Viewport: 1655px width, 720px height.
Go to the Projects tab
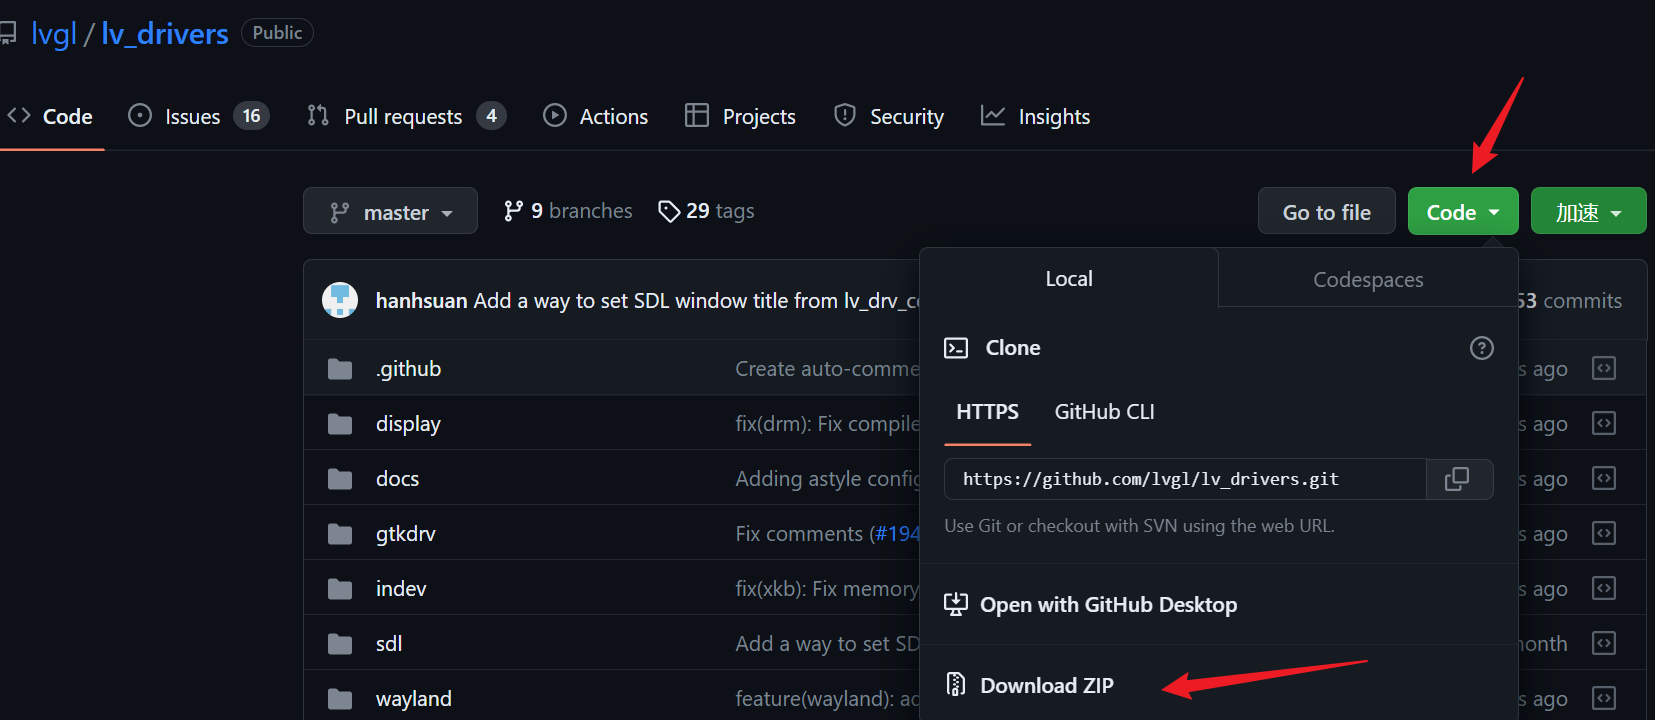point(740,116)
